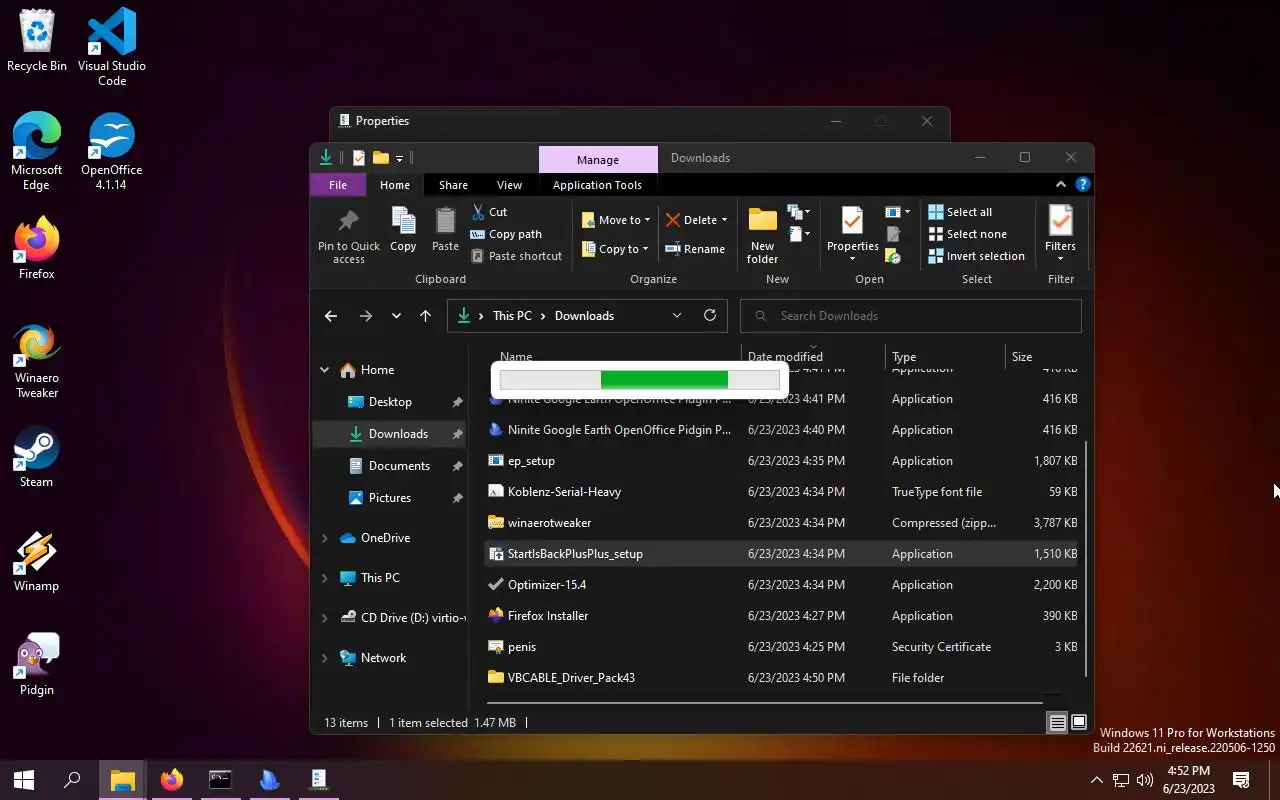Collapse Home tree node
Image resolution: width=1280 pixels, height=800 pixels.
pyautogui.click(x=324, y=370)
